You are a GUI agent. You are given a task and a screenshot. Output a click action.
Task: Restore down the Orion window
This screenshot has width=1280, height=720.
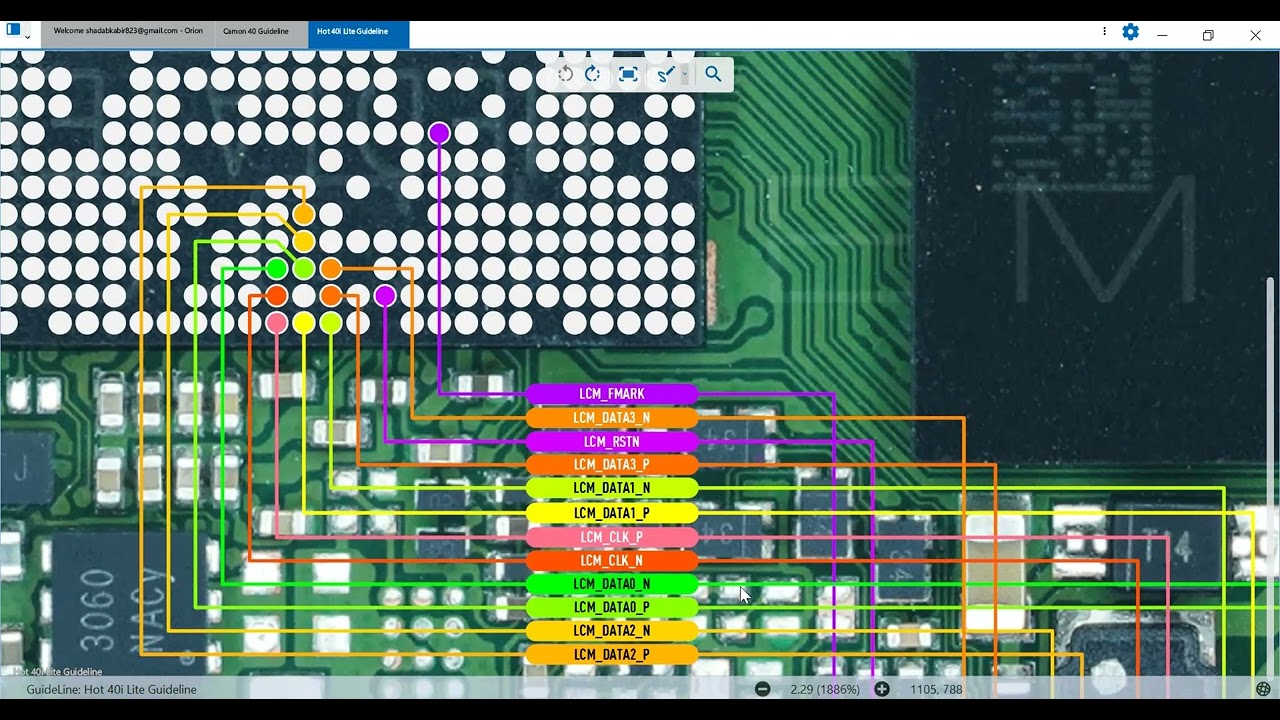click(x=1208, y=35)
